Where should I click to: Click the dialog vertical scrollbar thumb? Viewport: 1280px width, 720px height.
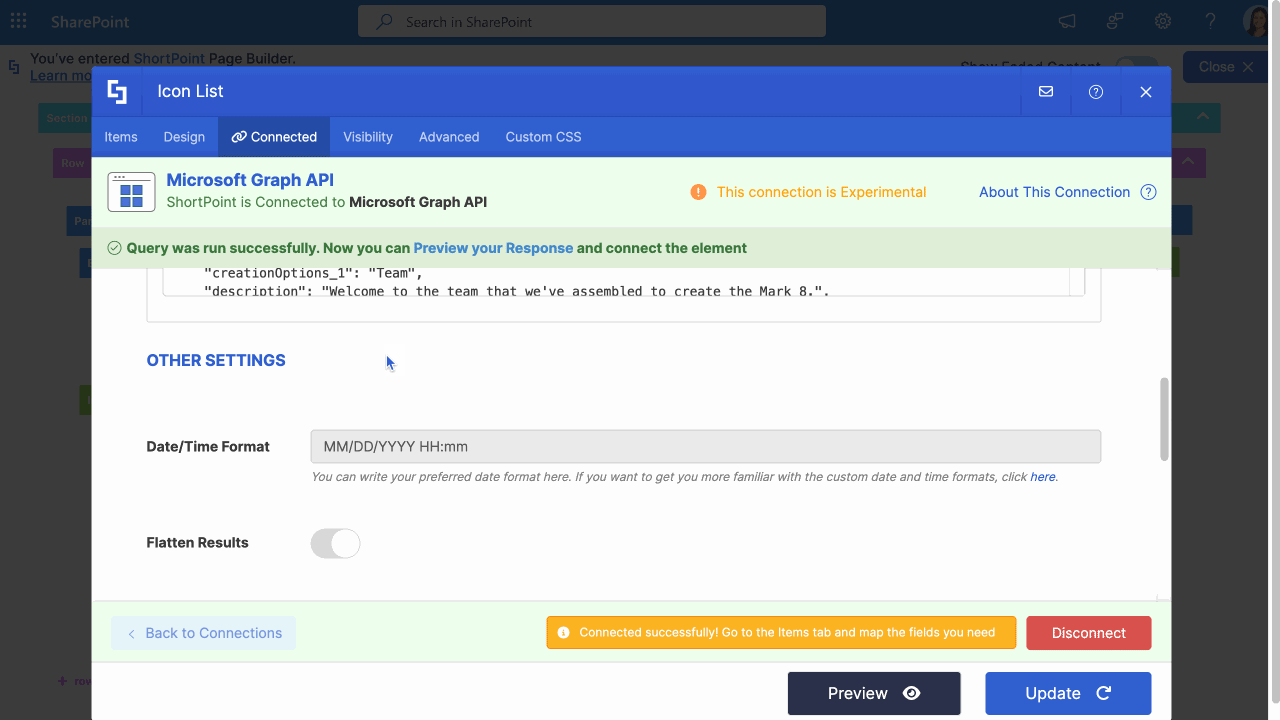tap(1164, 419)
